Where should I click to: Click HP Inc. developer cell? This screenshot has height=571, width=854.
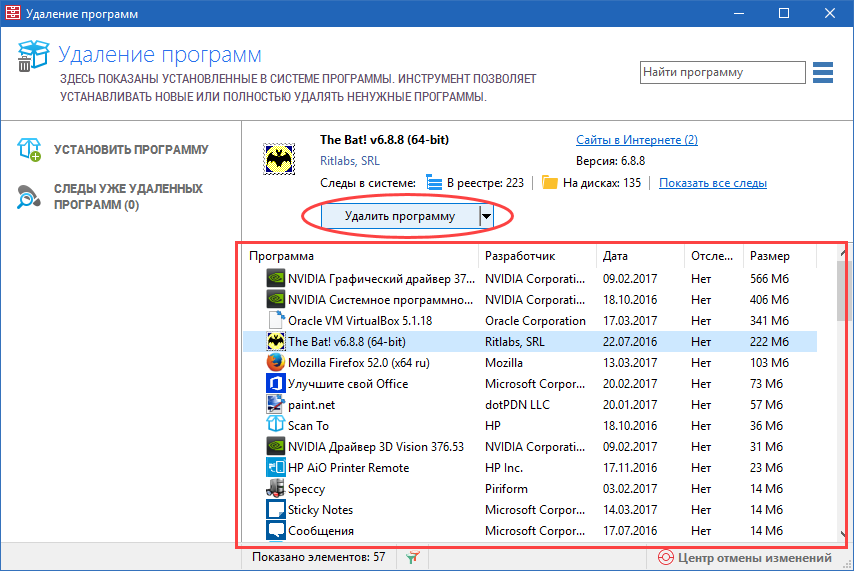point(504,468)
